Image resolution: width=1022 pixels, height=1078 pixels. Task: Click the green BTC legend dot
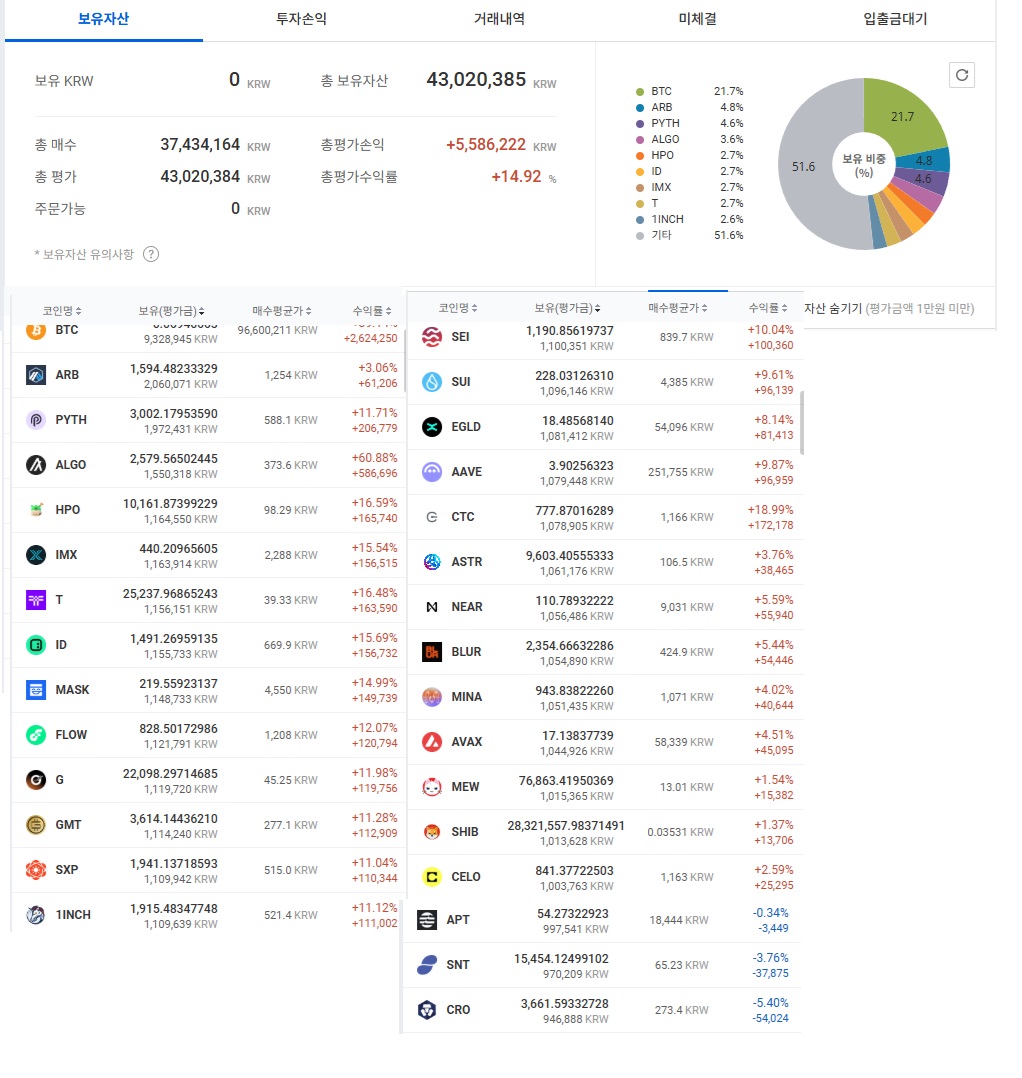click(x=640, y=91)
